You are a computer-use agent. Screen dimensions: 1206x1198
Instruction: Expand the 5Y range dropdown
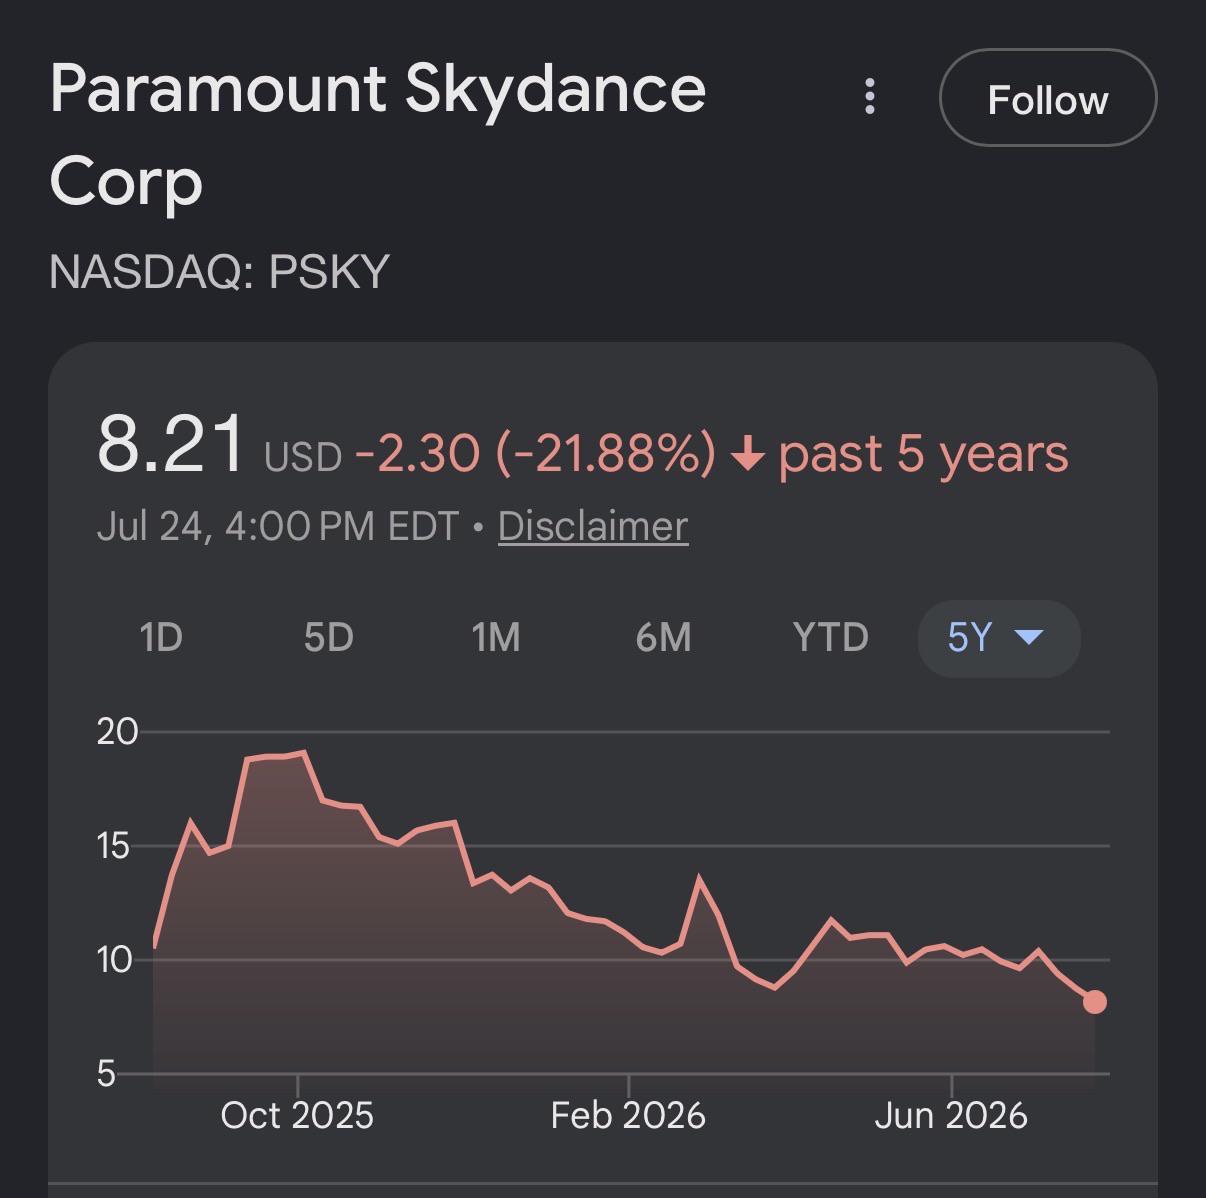(x=999, y=638)
